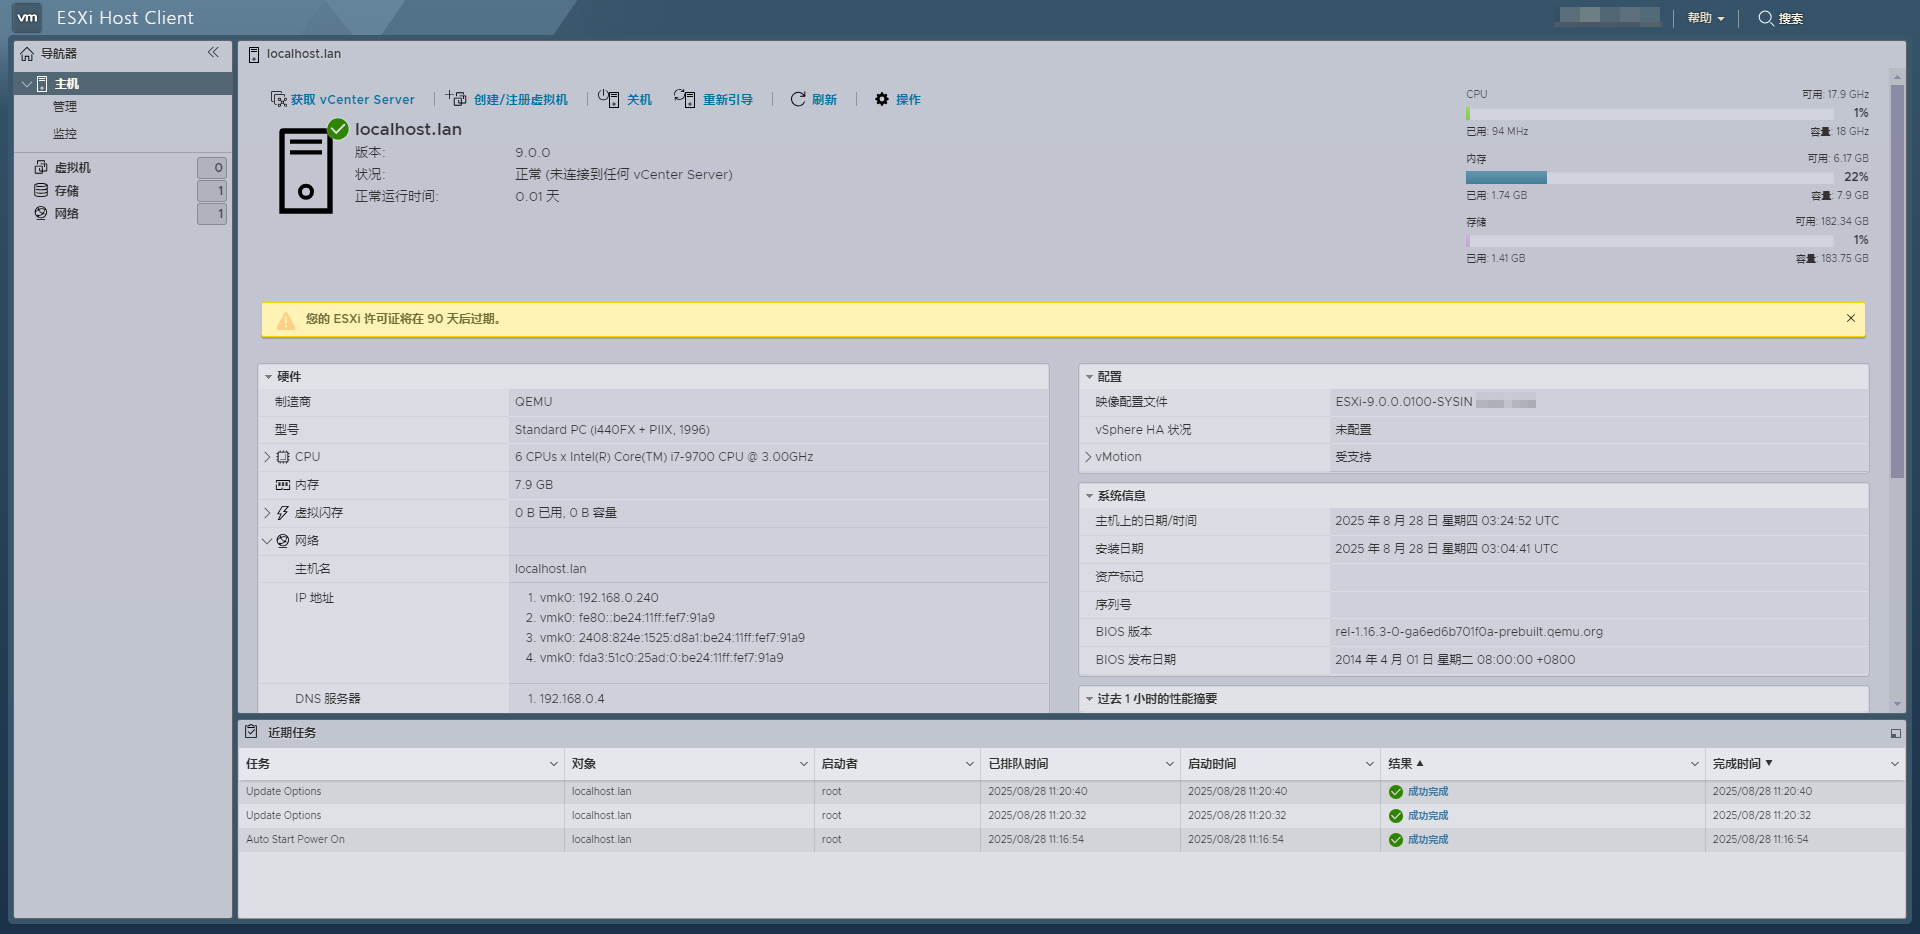Click the network globe icon in hardware
The width and height of the screenshot is (1920, 934).
(x=283, y=541)
